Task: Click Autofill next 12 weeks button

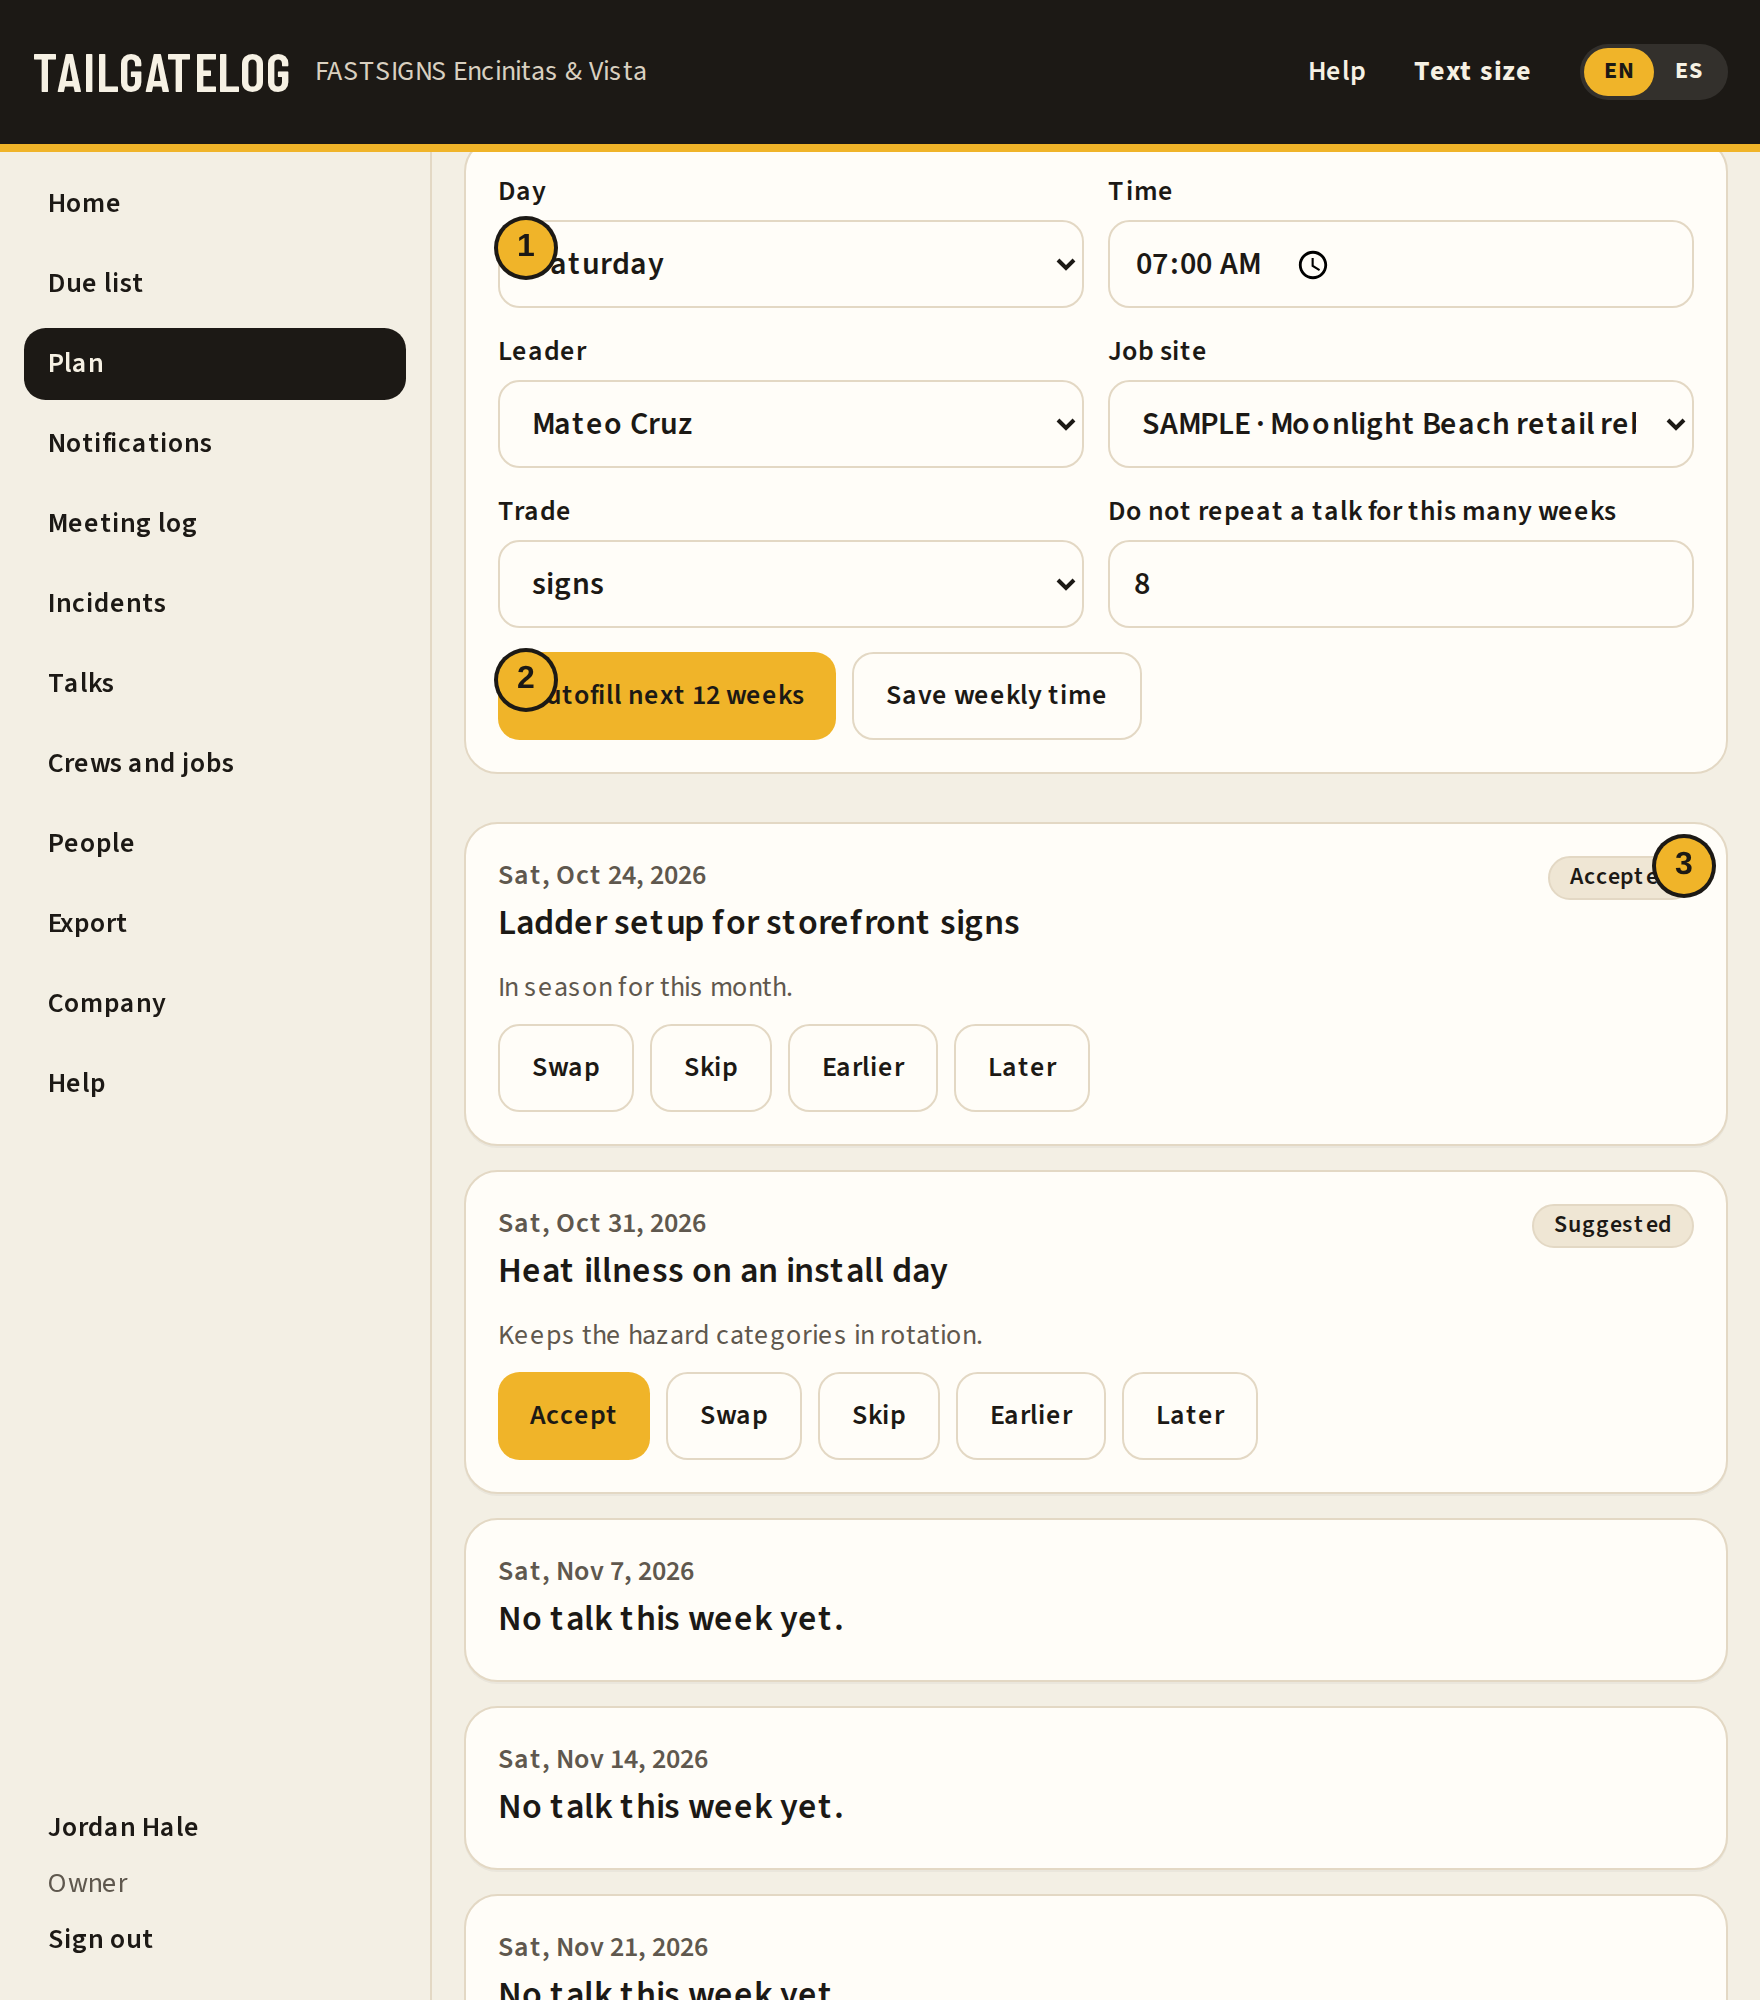Action: click(x=667, y=696)
